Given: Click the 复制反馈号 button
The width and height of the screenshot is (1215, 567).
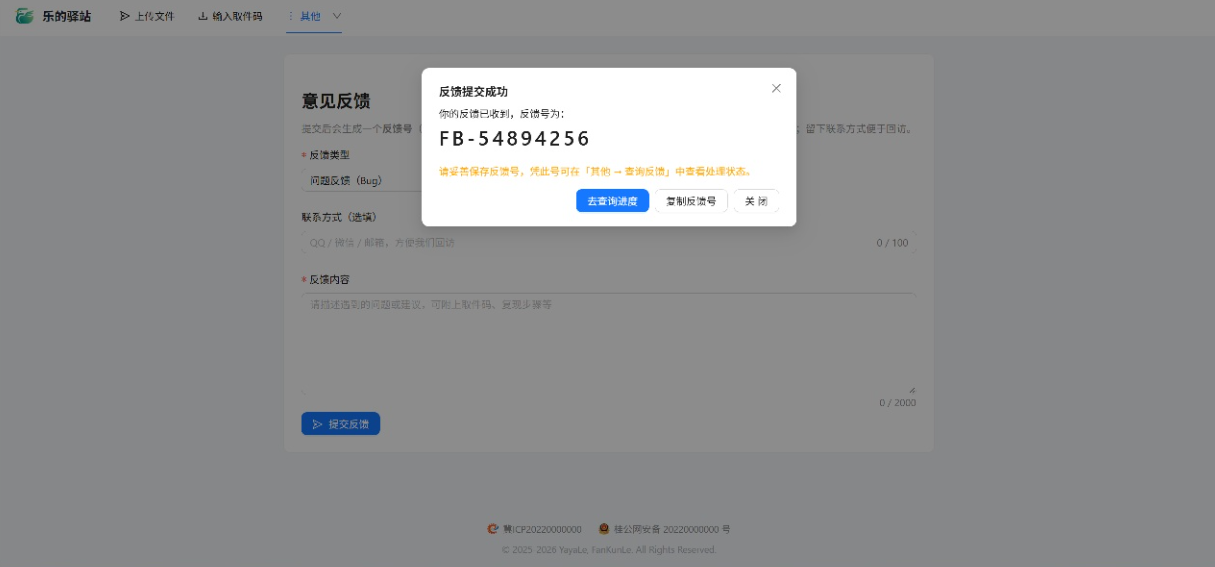Looking at the screenshot, I should 691,201.
